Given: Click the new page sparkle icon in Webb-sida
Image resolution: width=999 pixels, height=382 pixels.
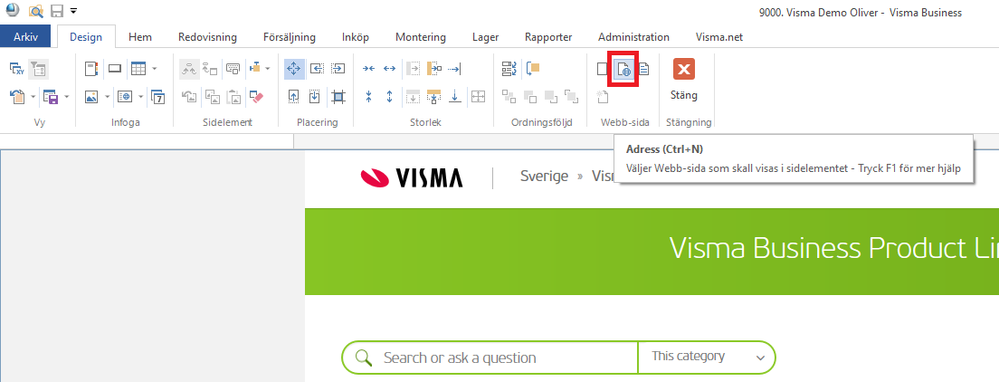Looking at the screenshot, I should 603,97.
